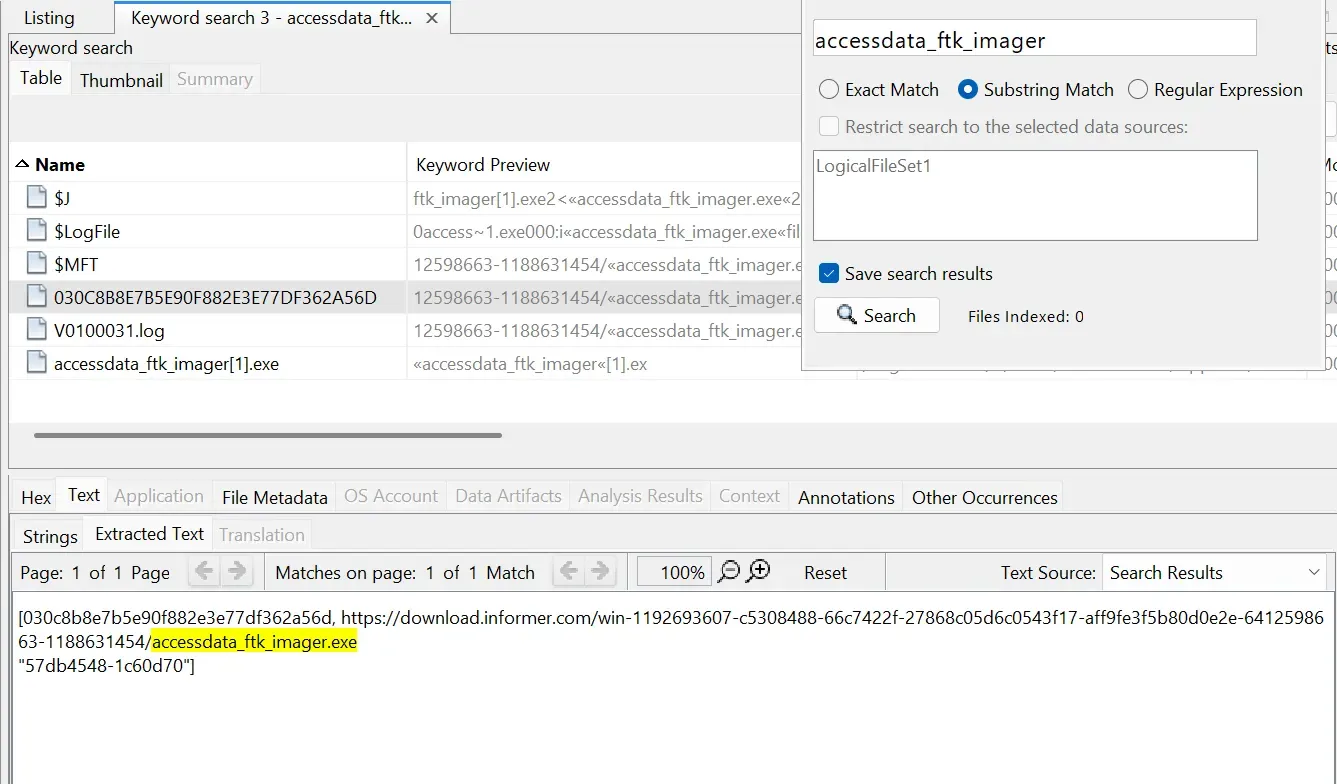Switch to the Strings sub-tab
This screenshot has width=1337, height=784.
click(50, 536)
